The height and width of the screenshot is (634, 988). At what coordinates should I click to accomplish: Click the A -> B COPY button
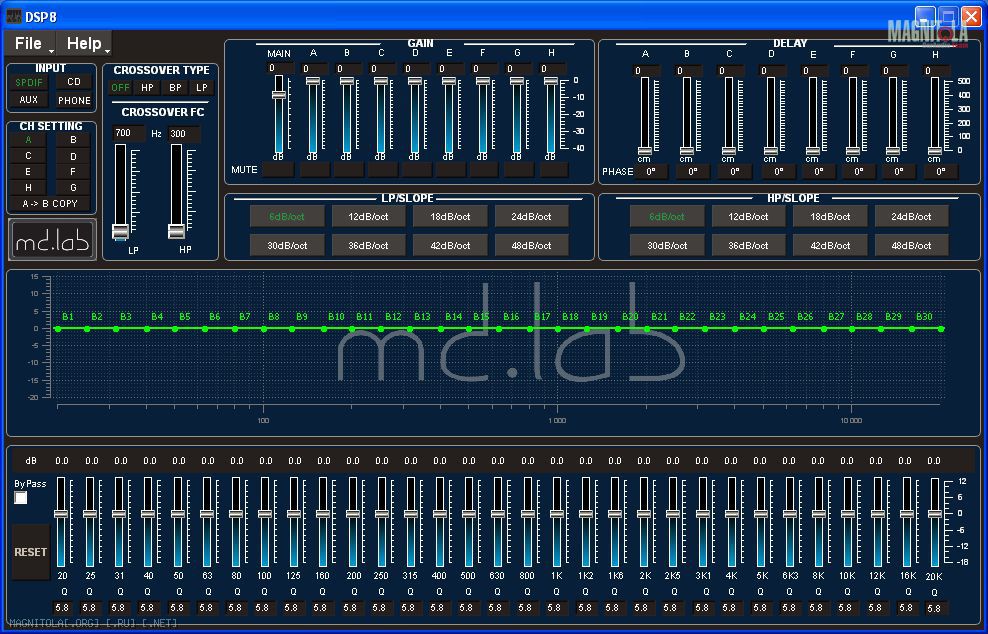click(x=50, y=204)
